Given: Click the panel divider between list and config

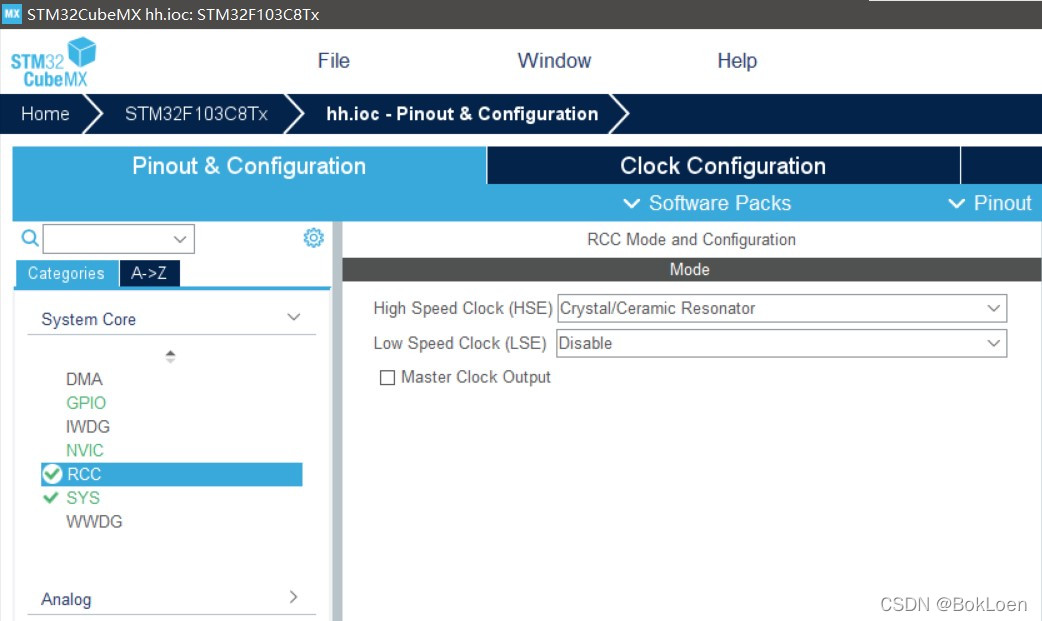Looking at the screenshot, I should [x=337, y=421].
